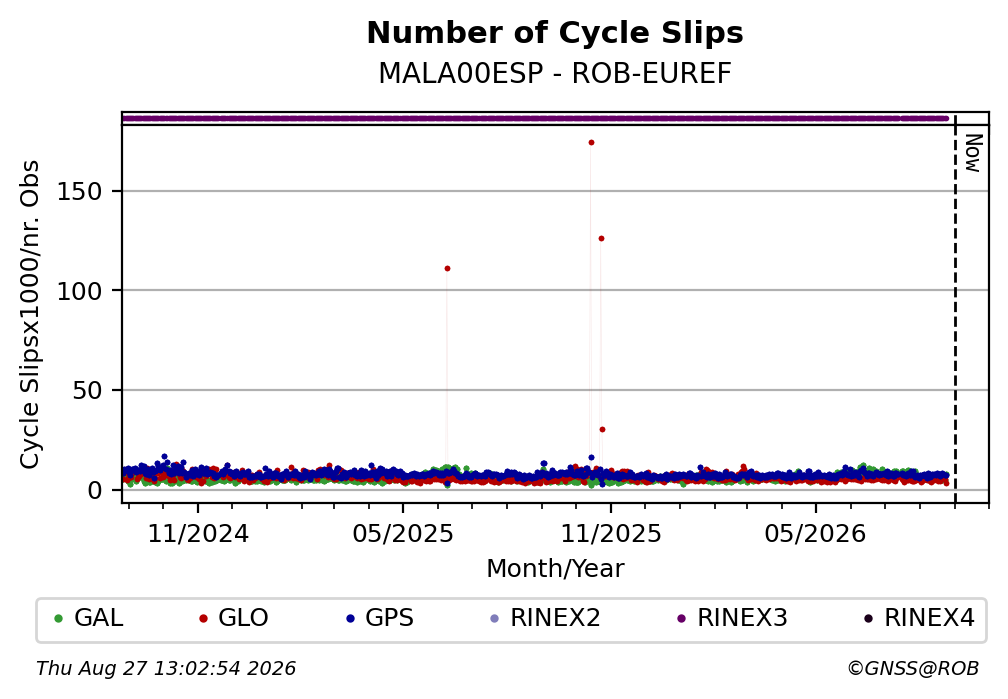Click the RINEX4 legend marker
Viewport: 1008px width, 699px height.
[868, 619]
